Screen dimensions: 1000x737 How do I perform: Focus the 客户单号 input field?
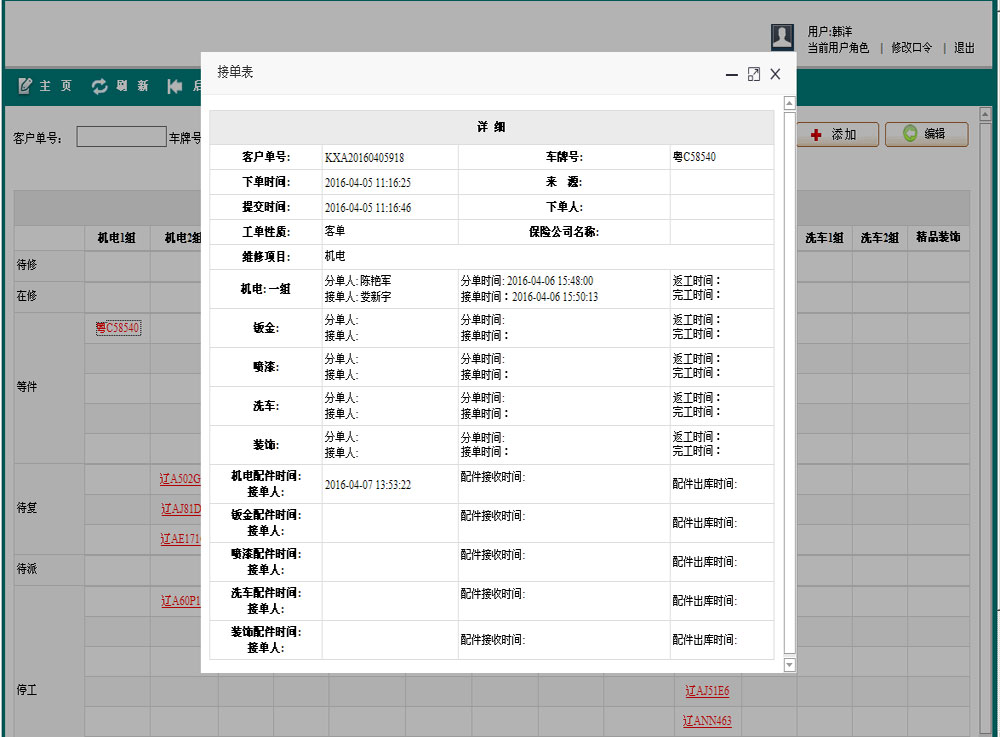click(121, 137)
